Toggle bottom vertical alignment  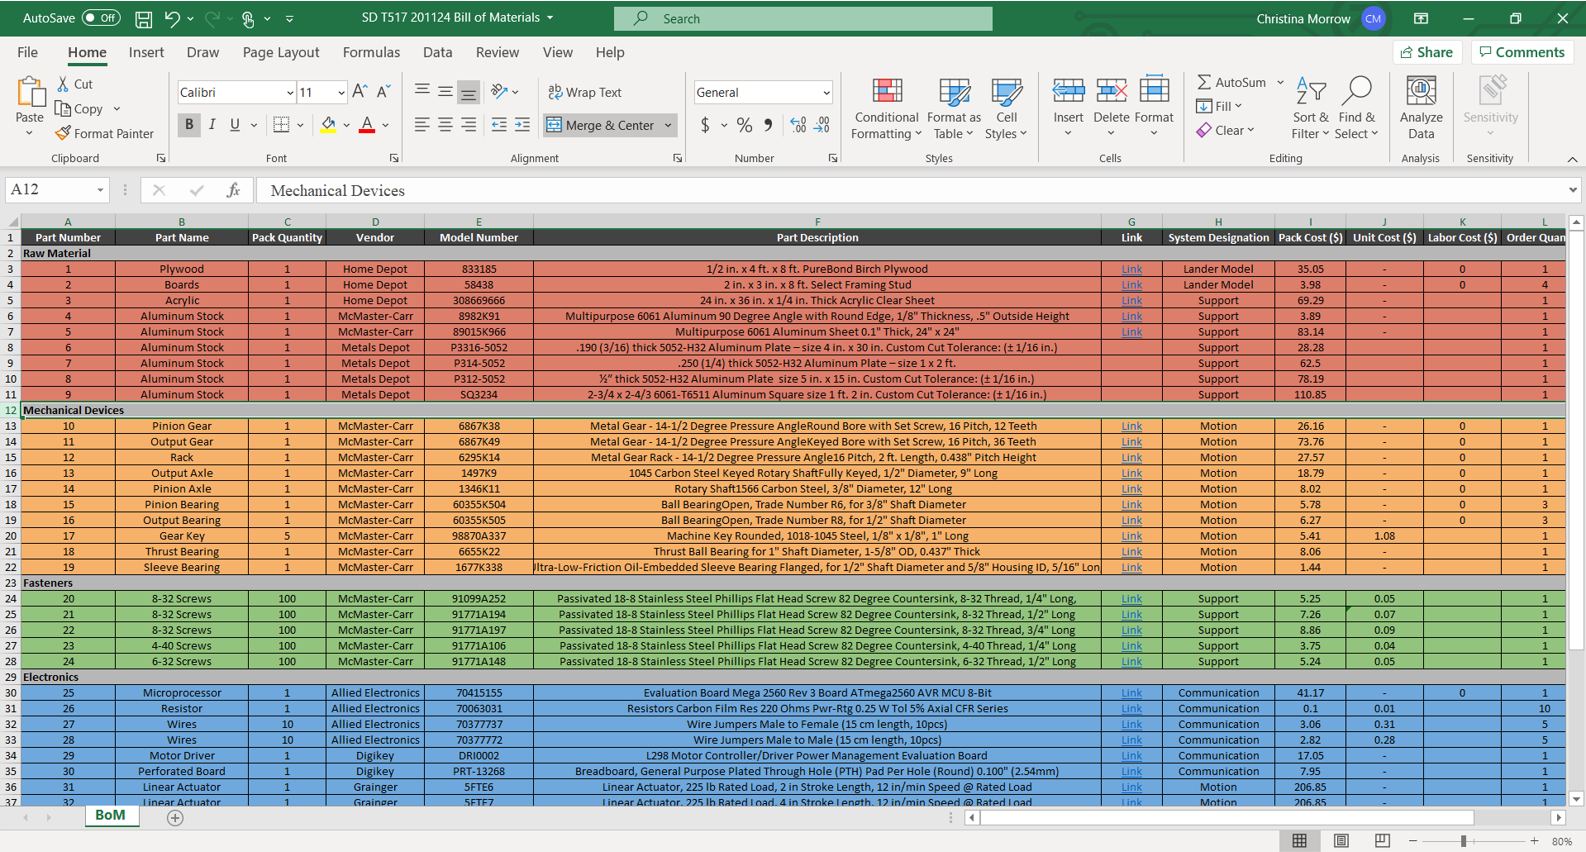[x=468, y=92]
